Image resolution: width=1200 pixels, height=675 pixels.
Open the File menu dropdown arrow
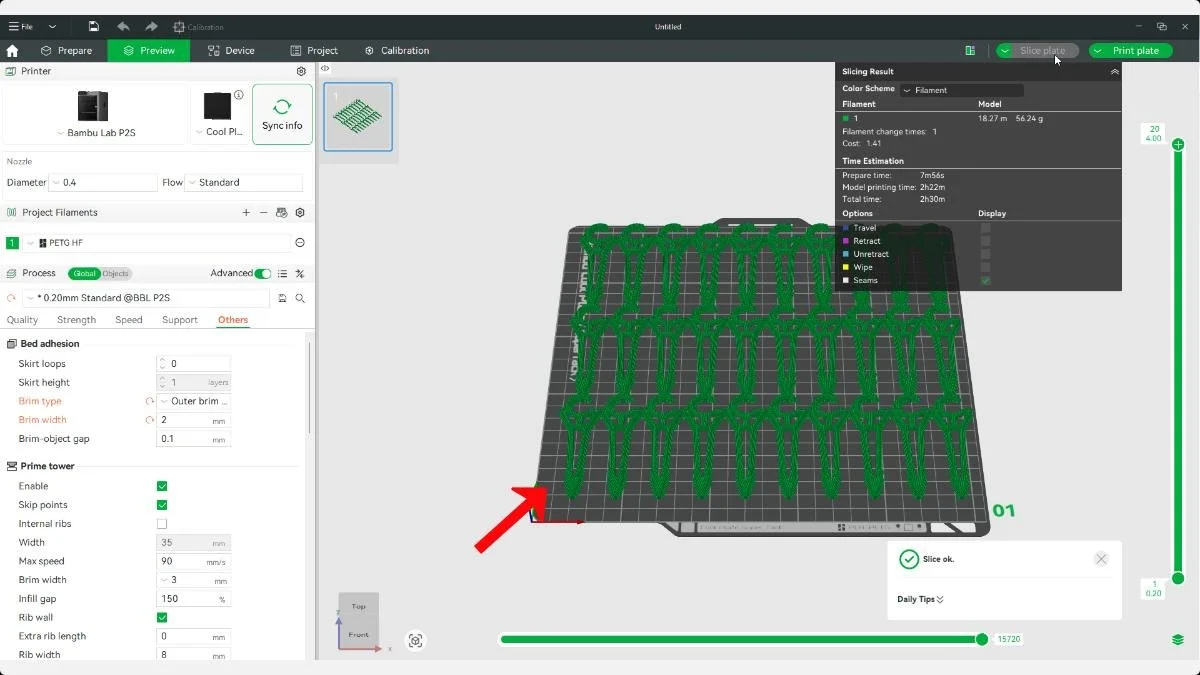(53, 27)
